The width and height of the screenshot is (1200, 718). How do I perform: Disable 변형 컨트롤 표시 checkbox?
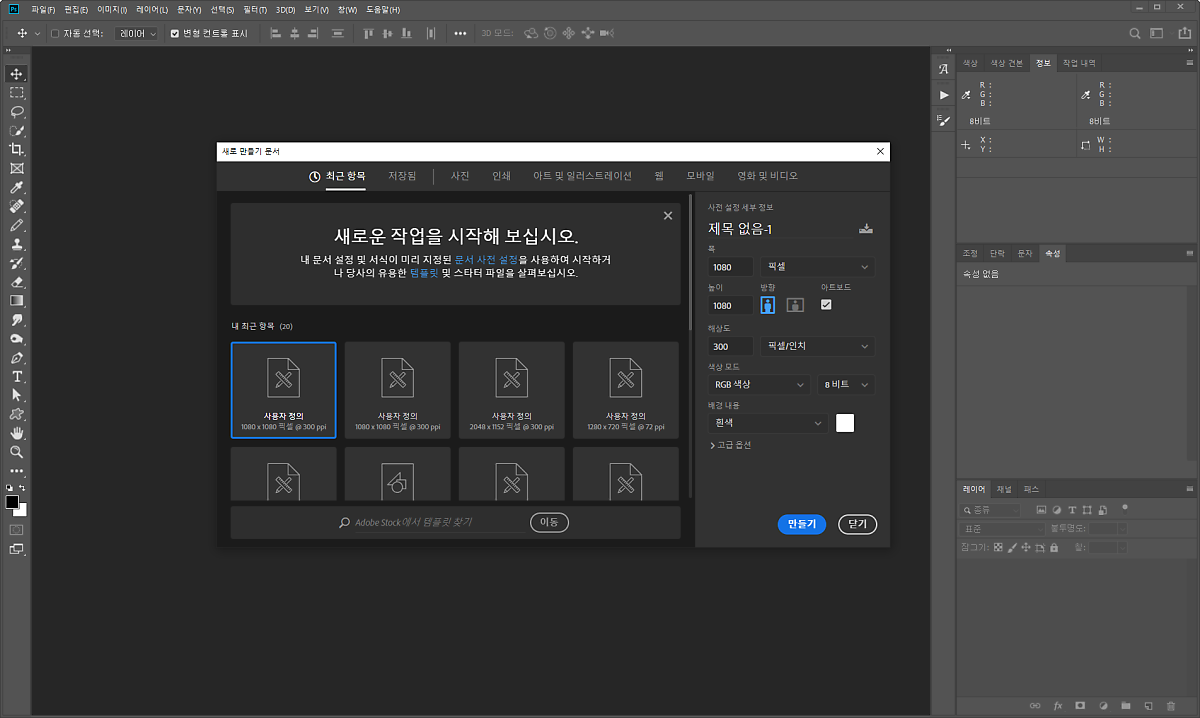tap(175, 33)
